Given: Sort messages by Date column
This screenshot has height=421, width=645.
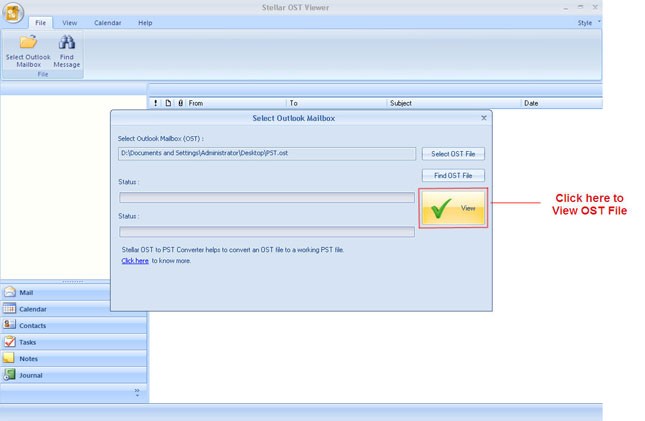Looking at the screenshot, I should coord(562,103).
